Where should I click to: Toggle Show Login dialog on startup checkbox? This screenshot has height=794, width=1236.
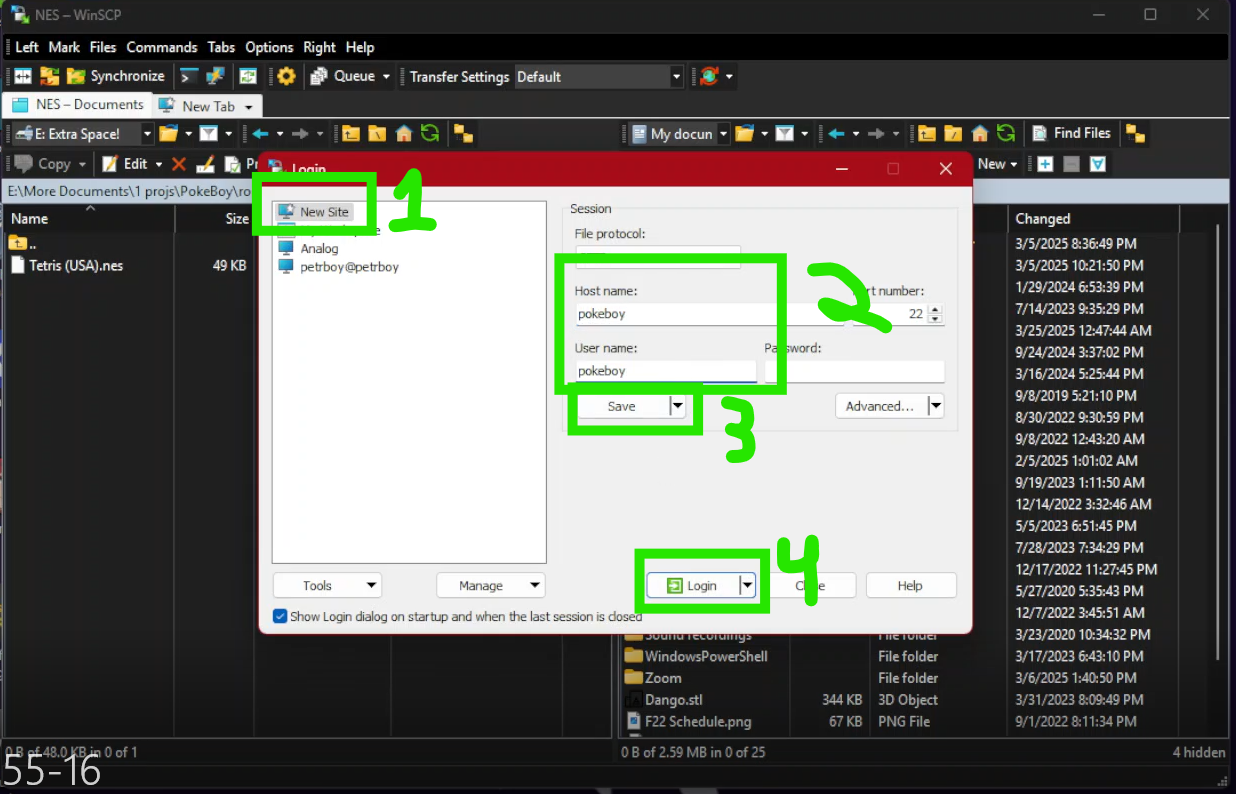pos(280,617)
